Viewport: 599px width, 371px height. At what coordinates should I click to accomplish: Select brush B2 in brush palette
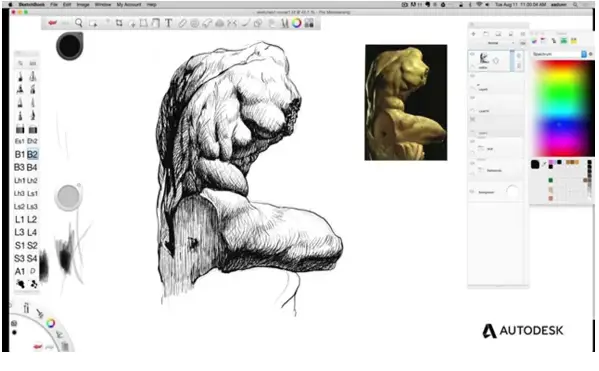32,154
